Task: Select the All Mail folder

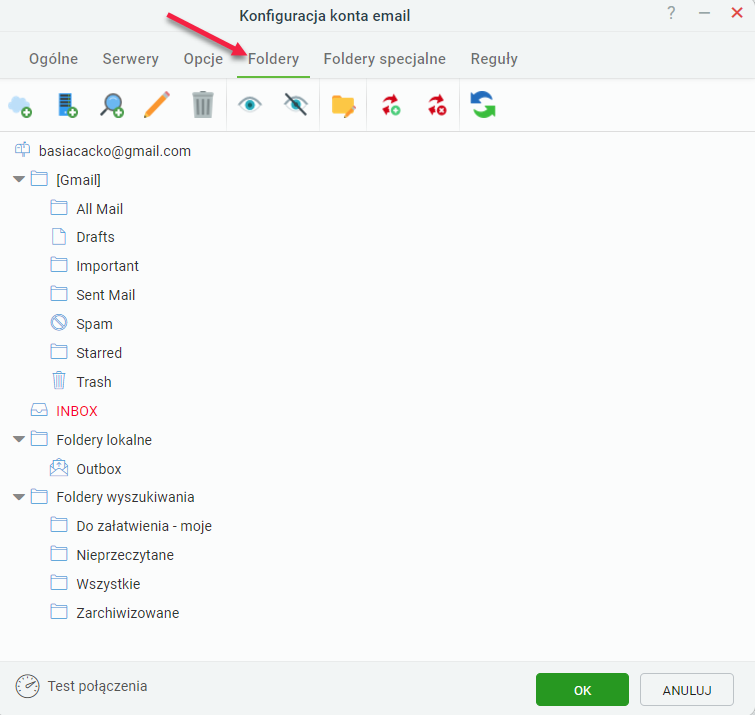Action: point(100,209)
